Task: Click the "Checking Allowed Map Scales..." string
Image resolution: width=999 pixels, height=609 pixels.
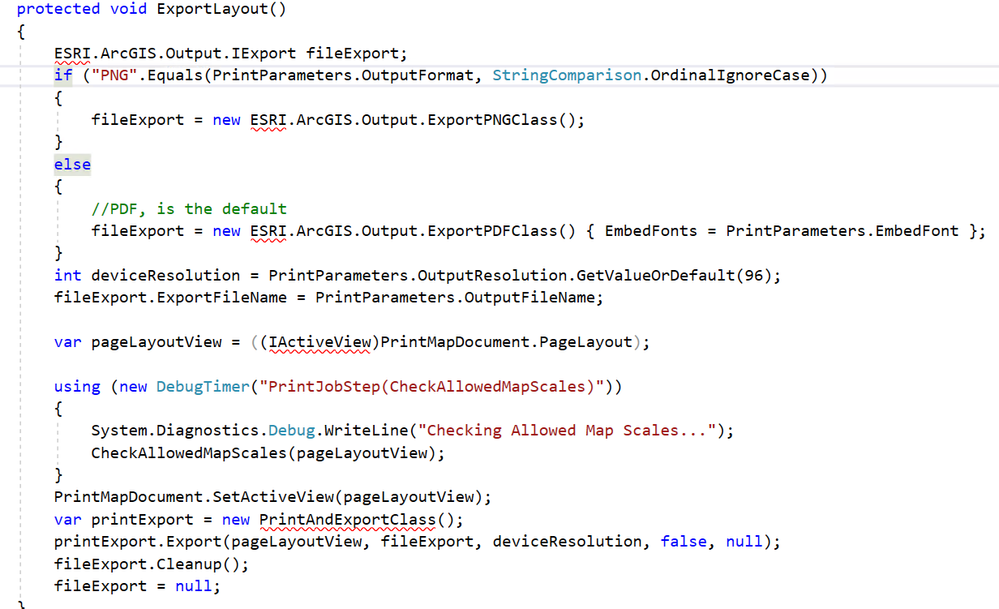Action: [567, 431]
